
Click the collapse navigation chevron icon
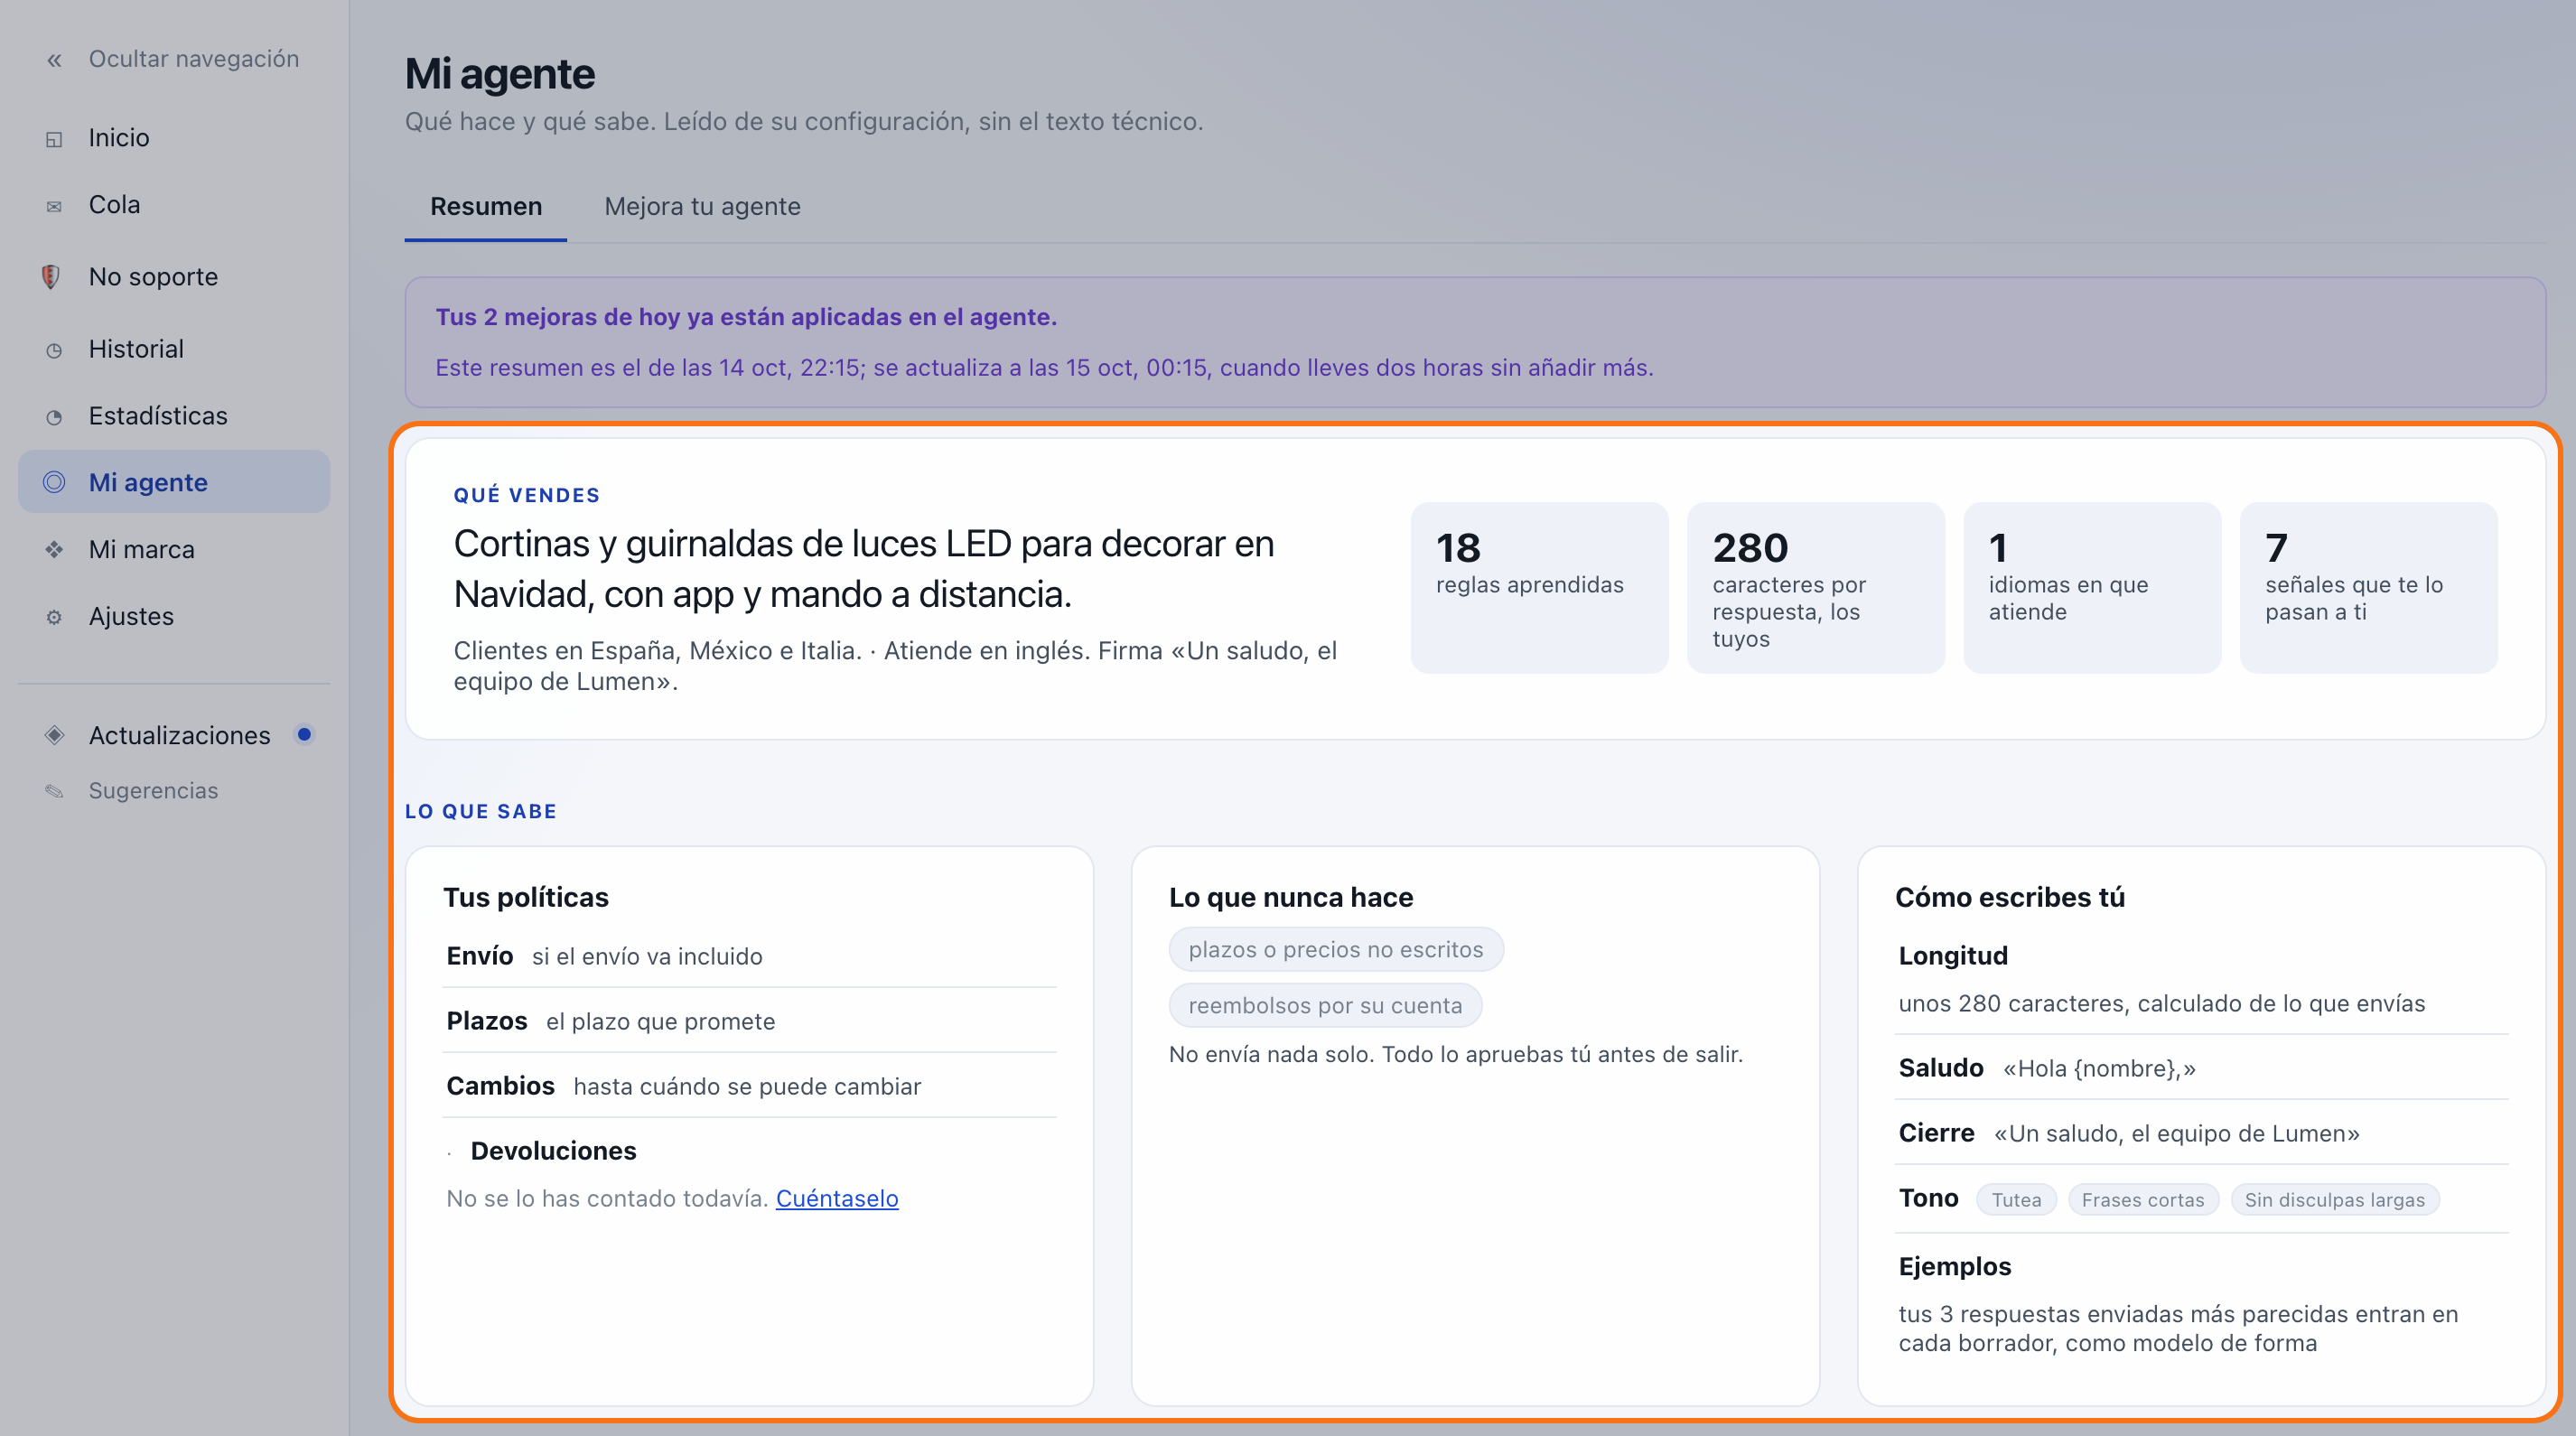point(54,60)
